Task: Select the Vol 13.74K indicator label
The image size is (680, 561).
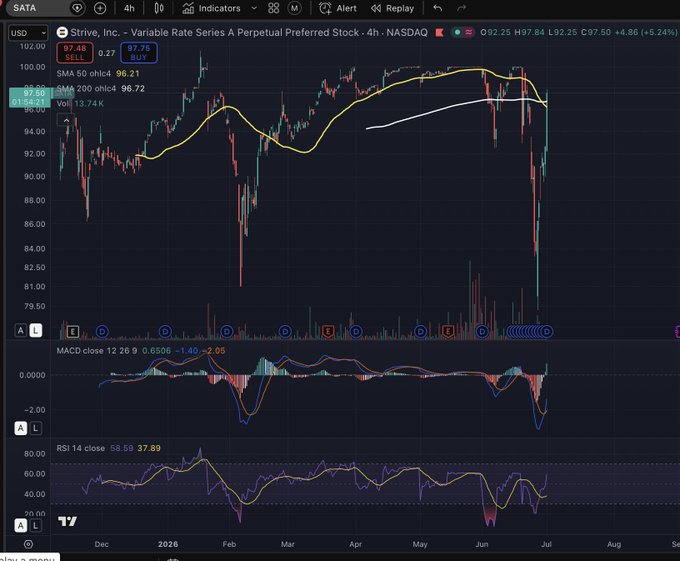Action: point(80,103)
